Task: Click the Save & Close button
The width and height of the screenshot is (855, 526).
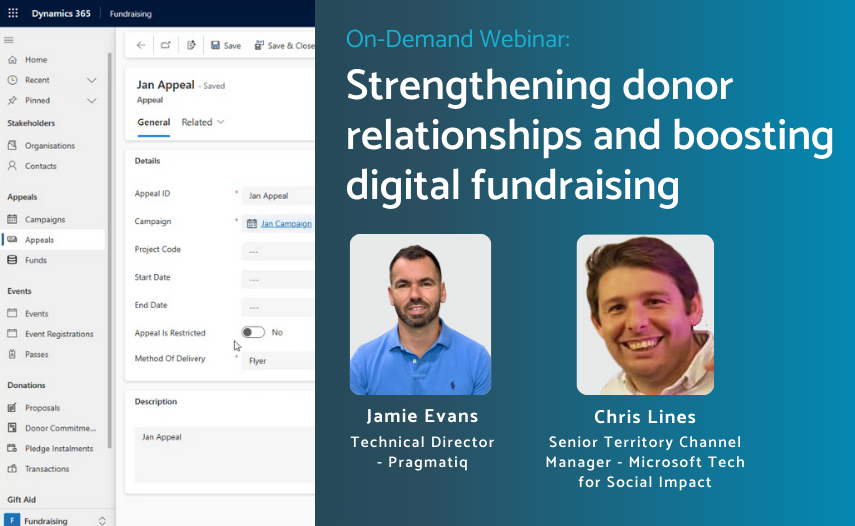Action: (285, 45)
